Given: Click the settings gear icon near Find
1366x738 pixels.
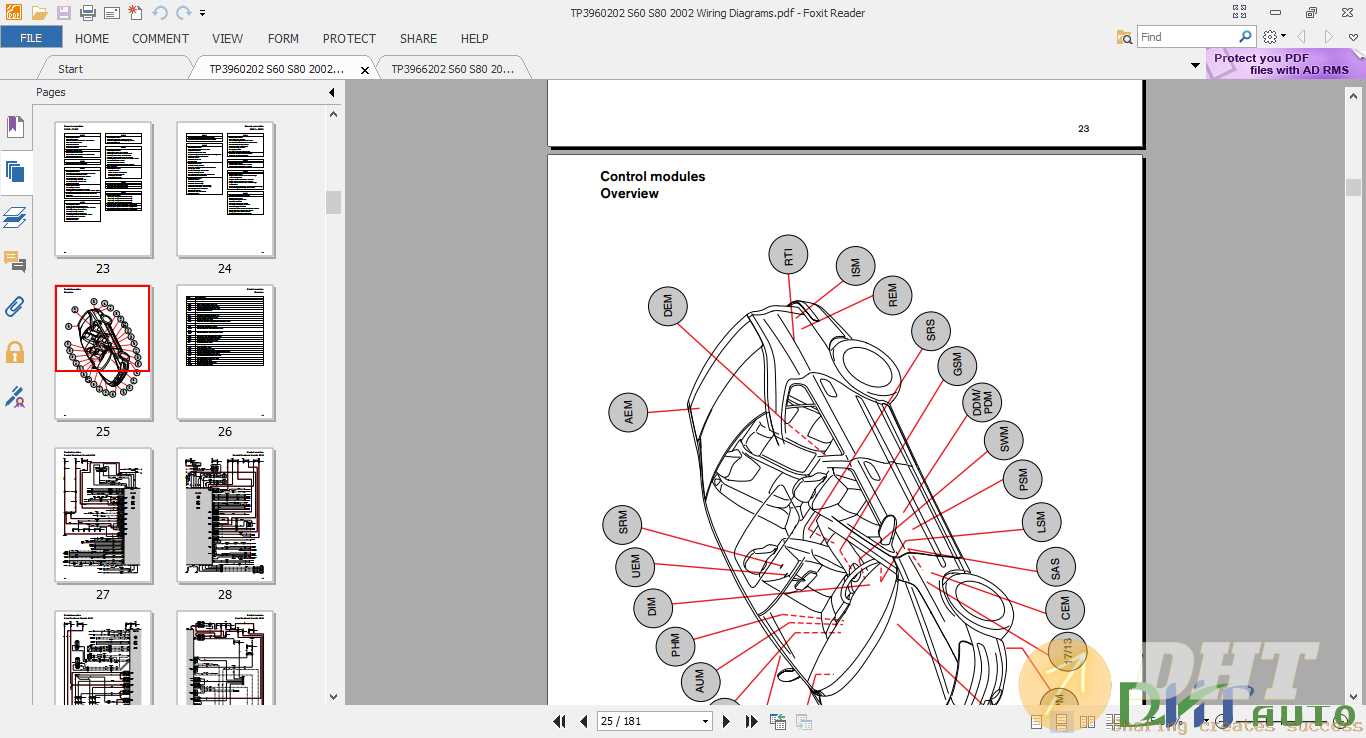Looking at the screenshot, I should (x=1270, y=37).
